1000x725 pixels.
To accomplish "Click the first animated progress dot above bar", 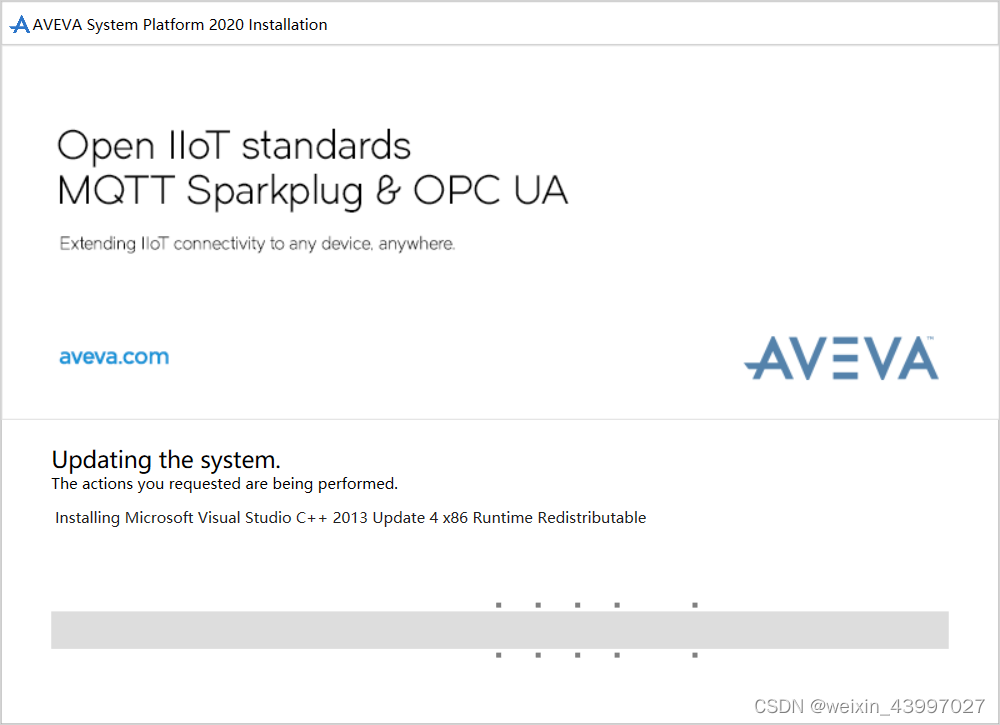I will click(499, 605).
